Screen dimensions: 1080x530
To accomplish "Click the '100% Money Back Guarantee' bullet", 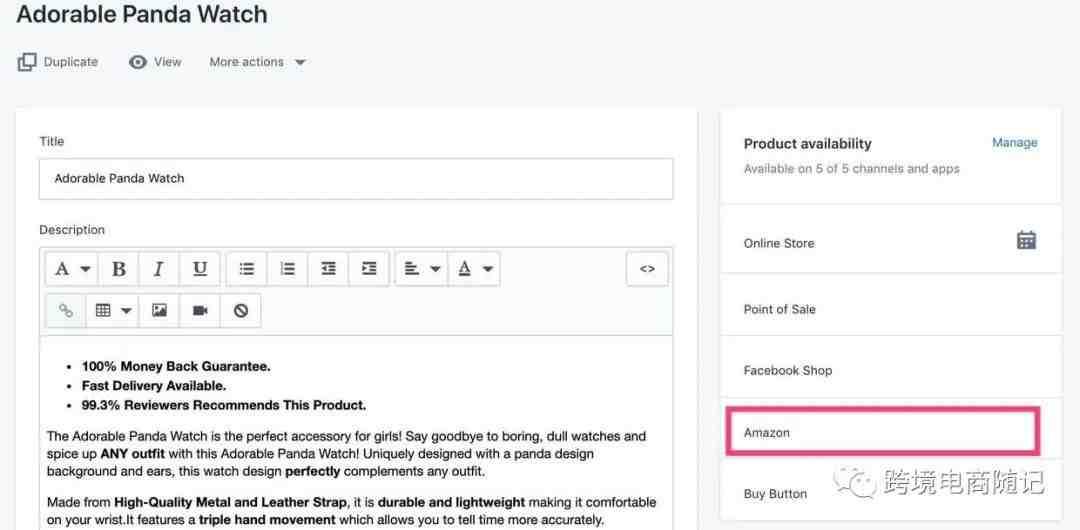I will click(176, 367).
